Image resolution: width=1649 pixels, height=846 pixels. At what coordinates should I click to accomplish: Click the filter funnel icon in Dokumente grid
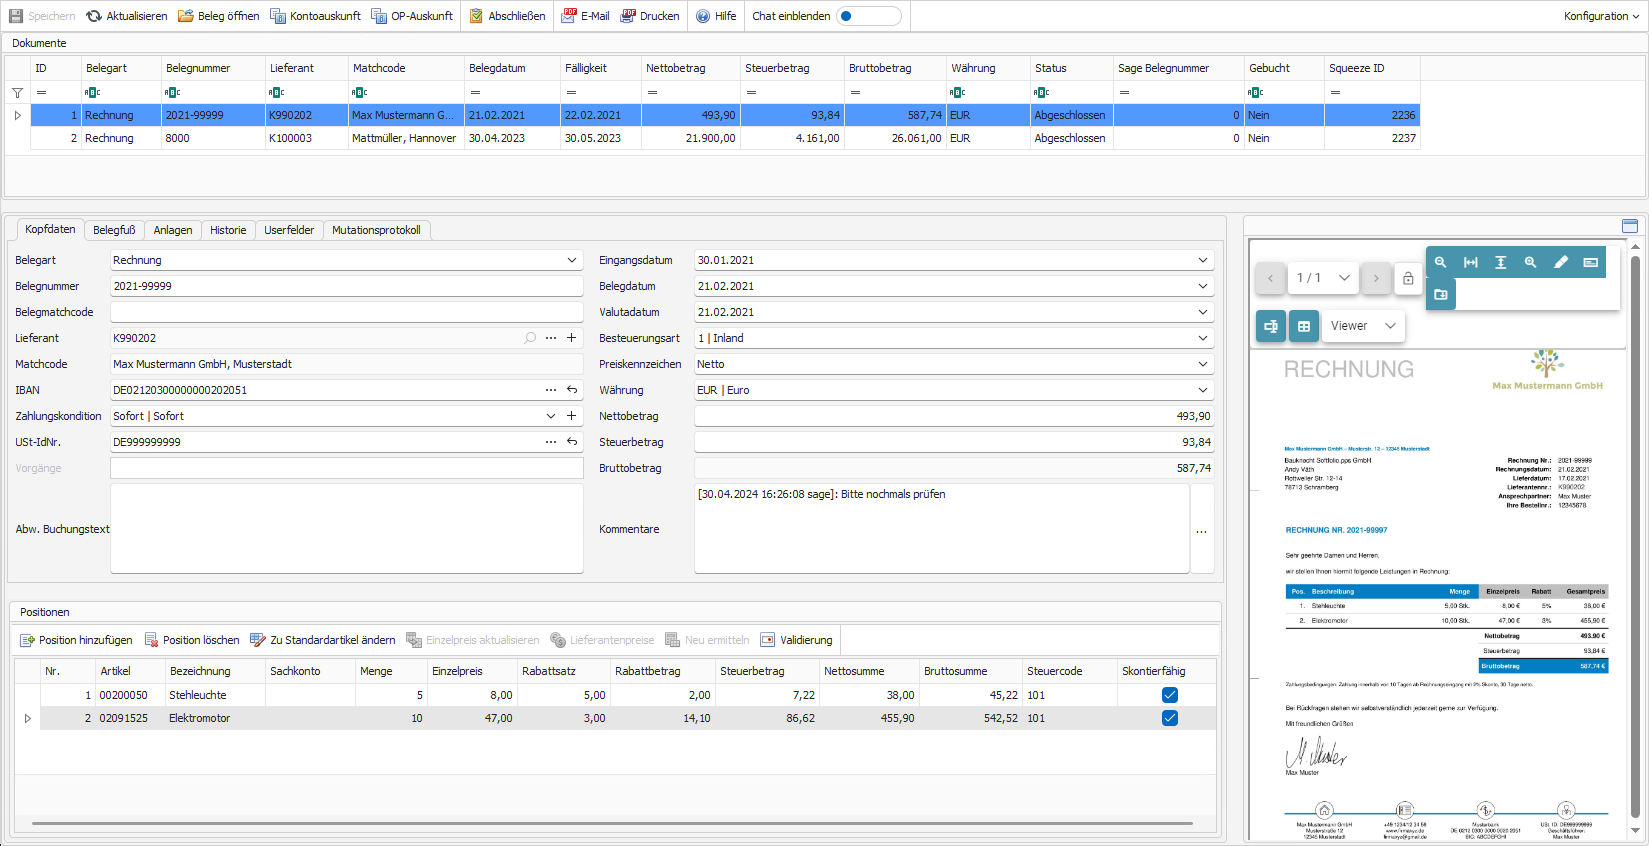click(x=17, y=92)
